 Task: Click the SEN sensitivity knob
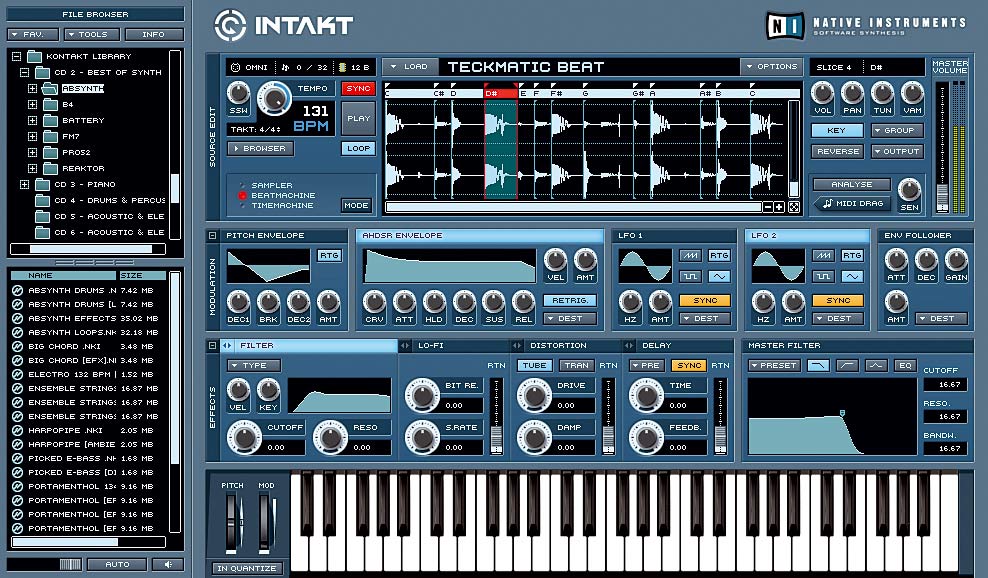pos(909,189)
